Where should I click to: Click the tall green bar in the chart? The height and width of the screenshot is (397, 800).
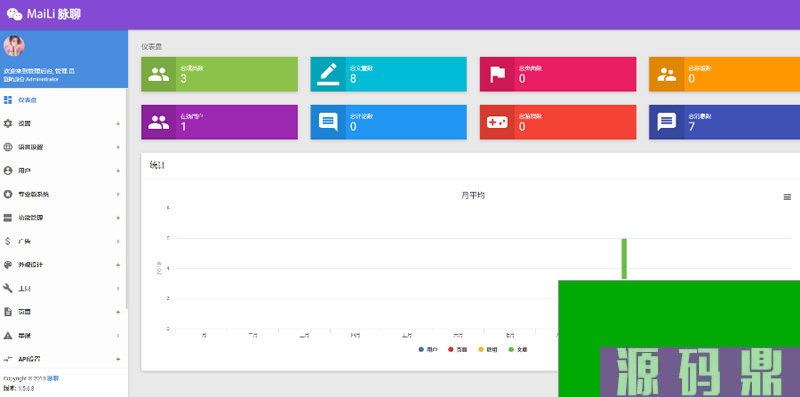[623, 259]
